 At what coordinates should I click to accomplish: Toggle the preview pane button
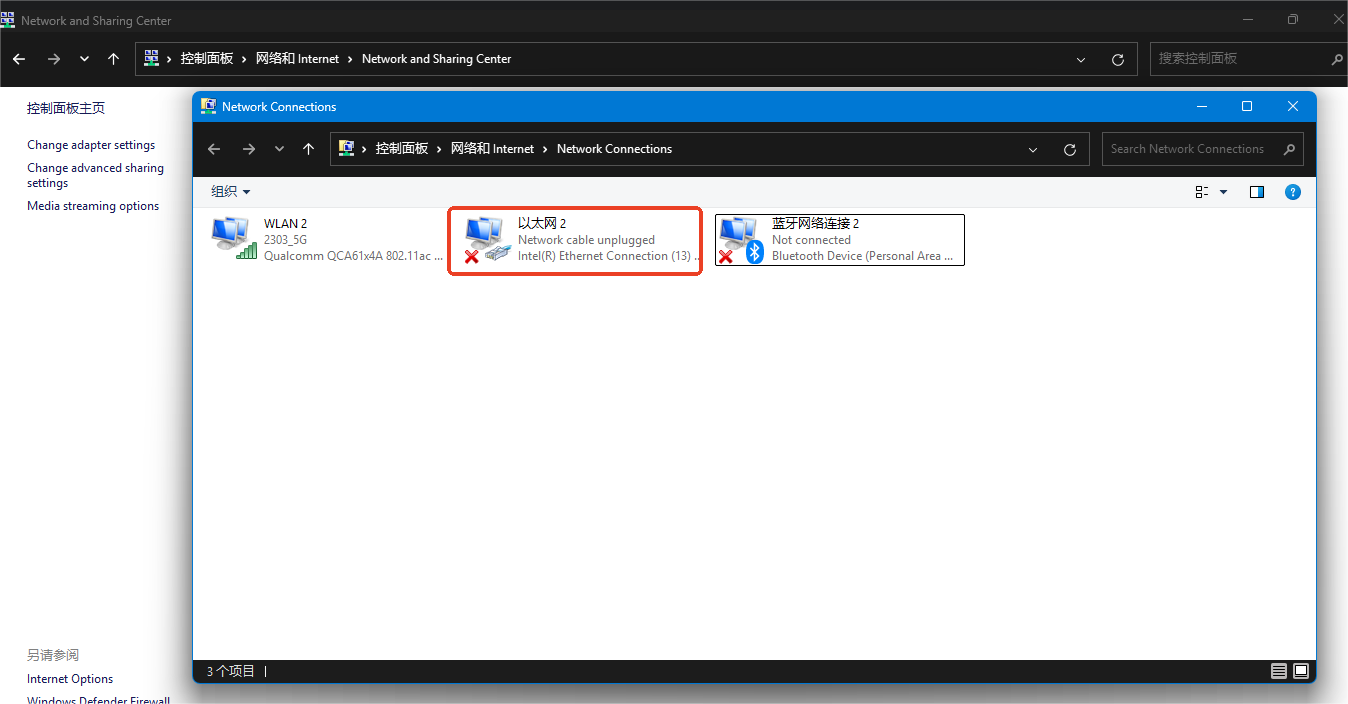pyautogui.click(x=1257, y=192)
